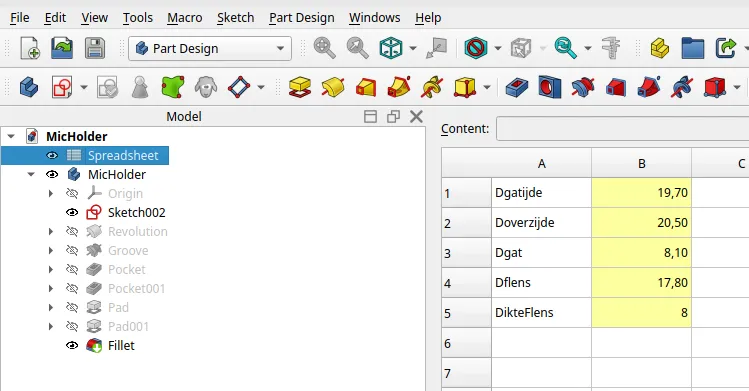The height and width of the screenshot is (391, 749).
Task: Click the Subtractive Pipe icon
Action: (x=649, y=87)
